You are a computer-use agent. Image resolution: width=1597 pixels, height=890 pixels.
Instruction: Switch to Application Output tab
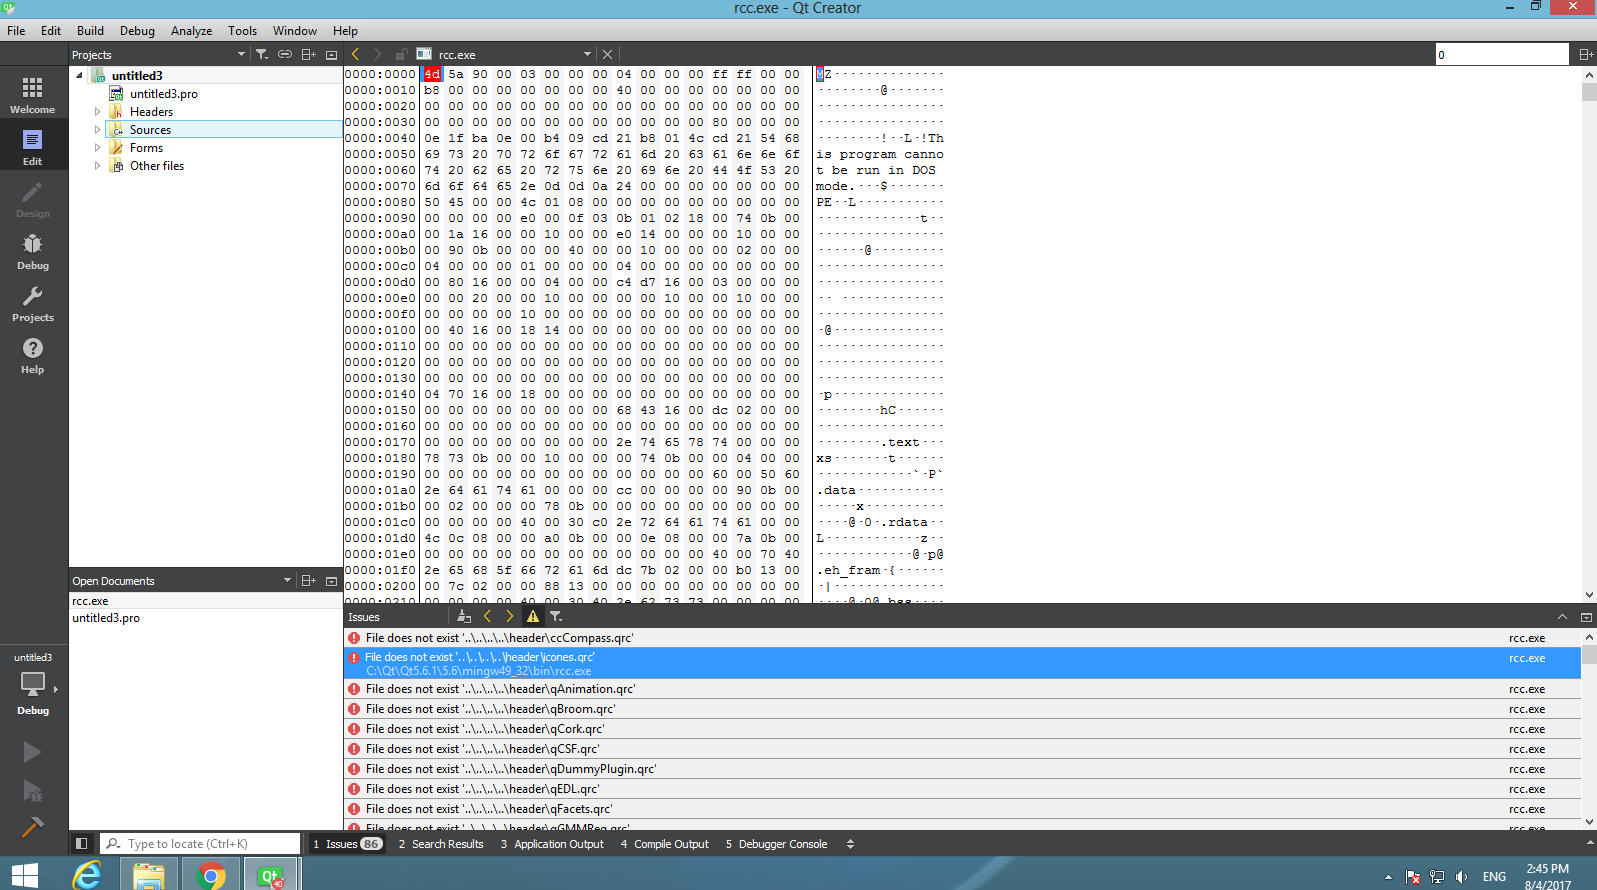(552, 844)
